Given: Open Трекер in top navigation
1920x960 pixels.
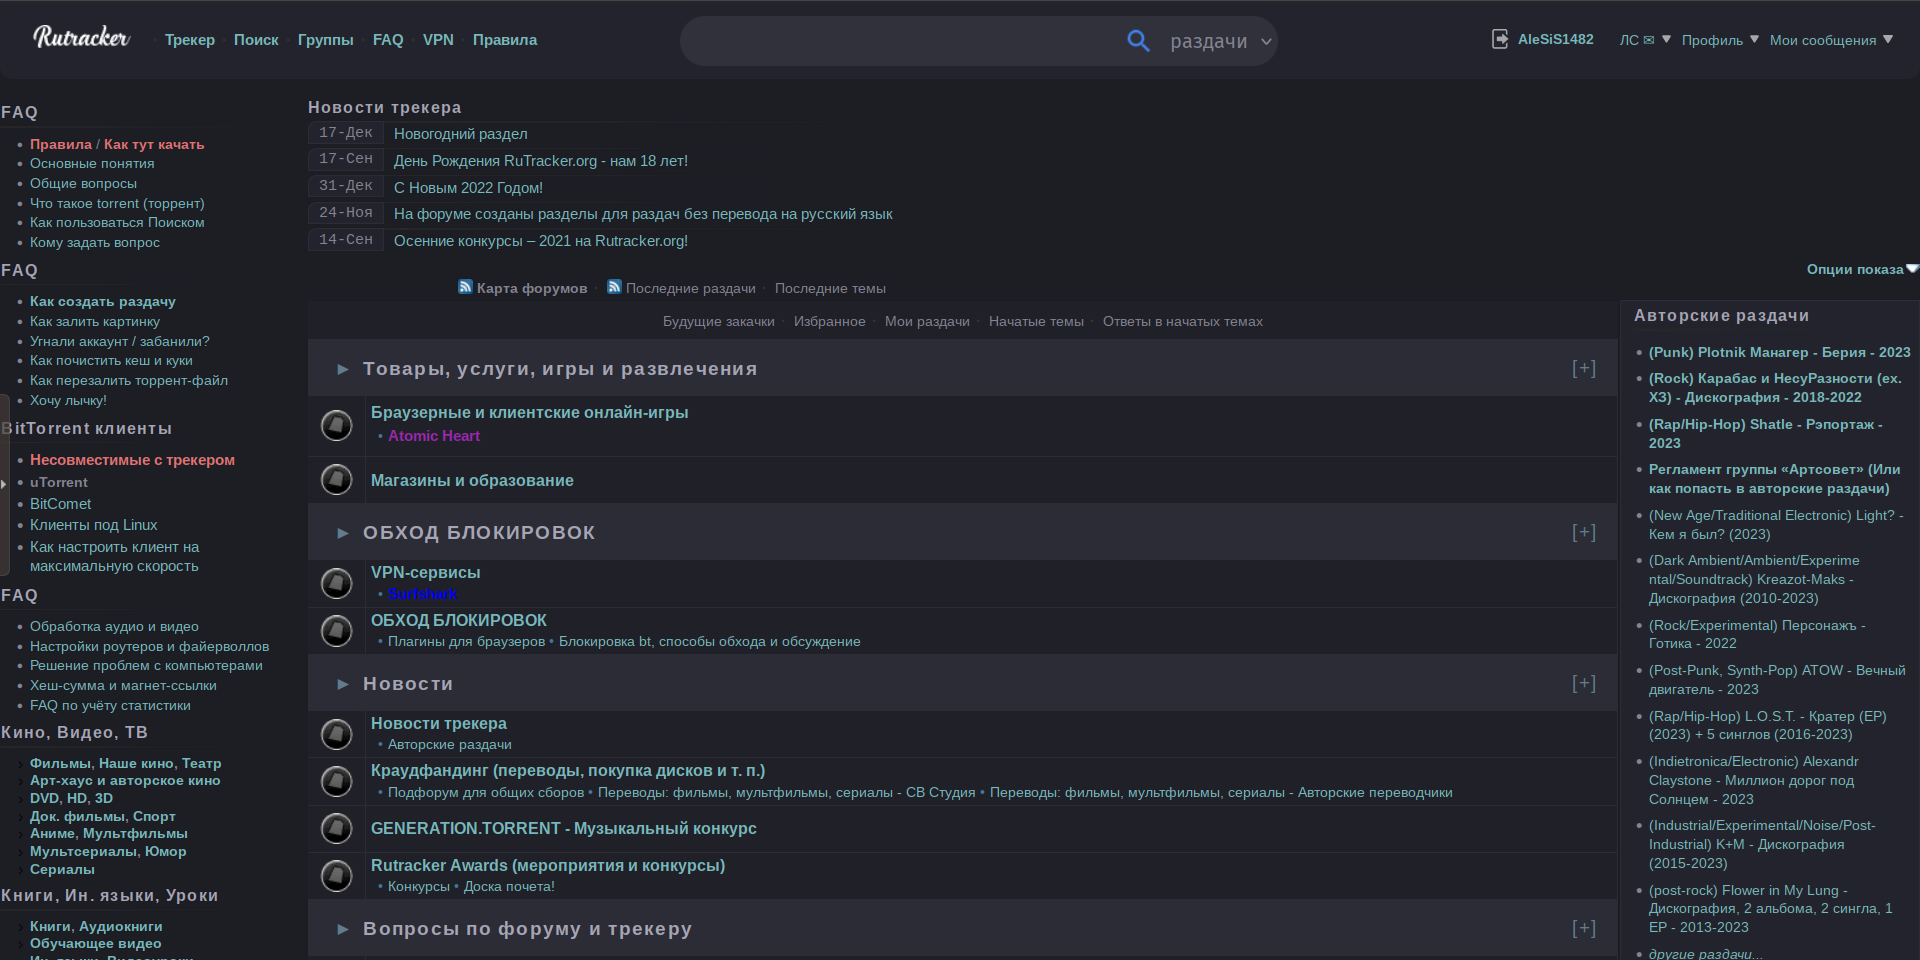Looking at the screenshot, I should (190, 40).
